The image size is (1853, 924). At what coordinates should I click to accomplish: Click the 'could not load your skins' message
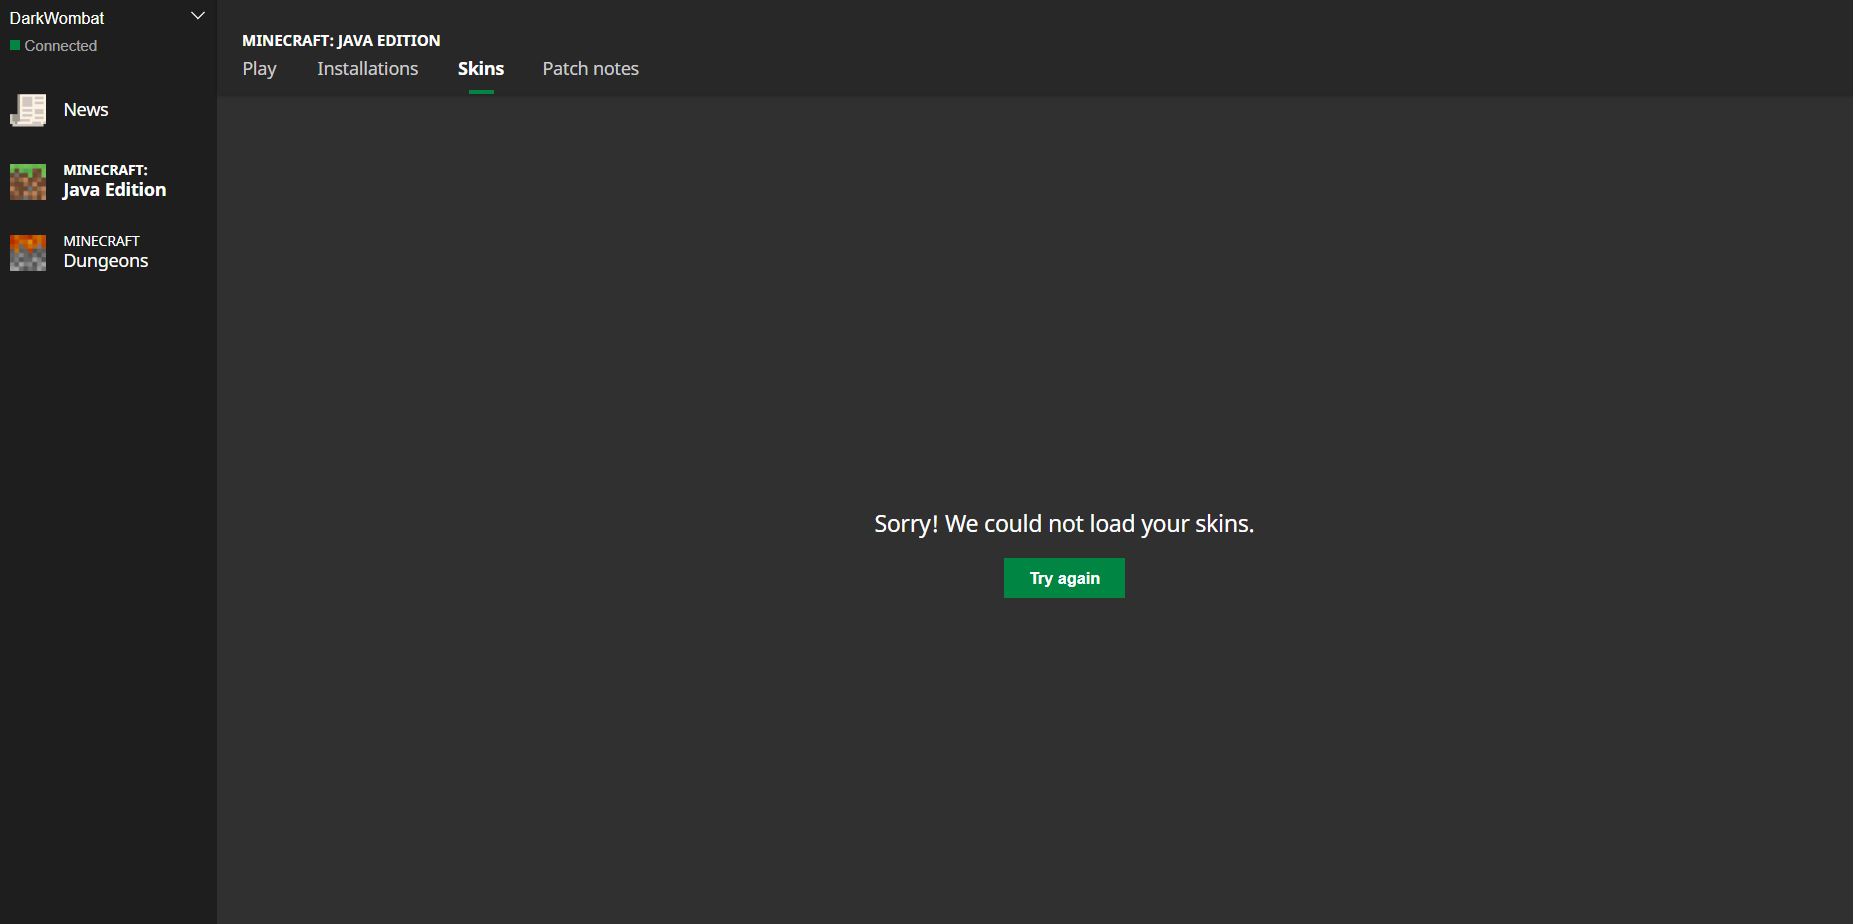pos(1064,524)
